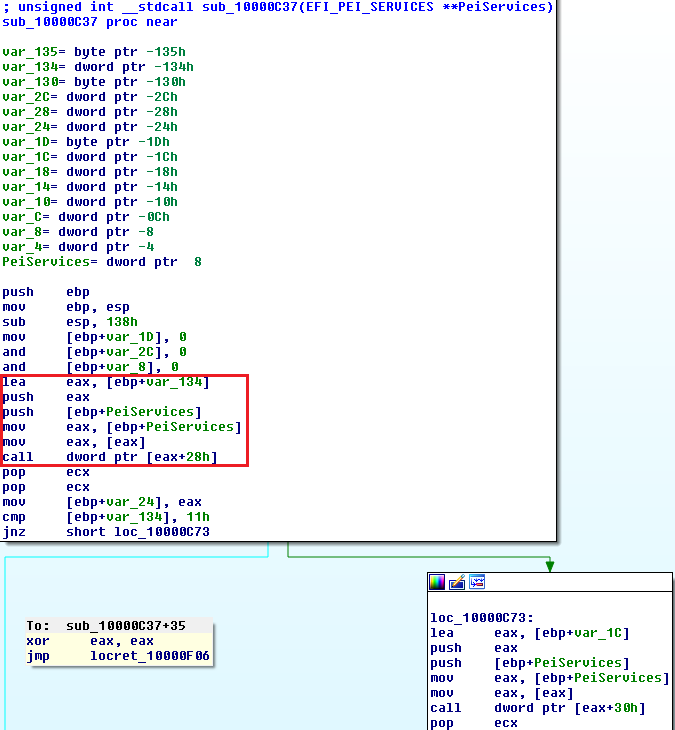
Task: Select the 'lea eax, [ebp+var_134]' instruction
Action: (x=106, y=382)
